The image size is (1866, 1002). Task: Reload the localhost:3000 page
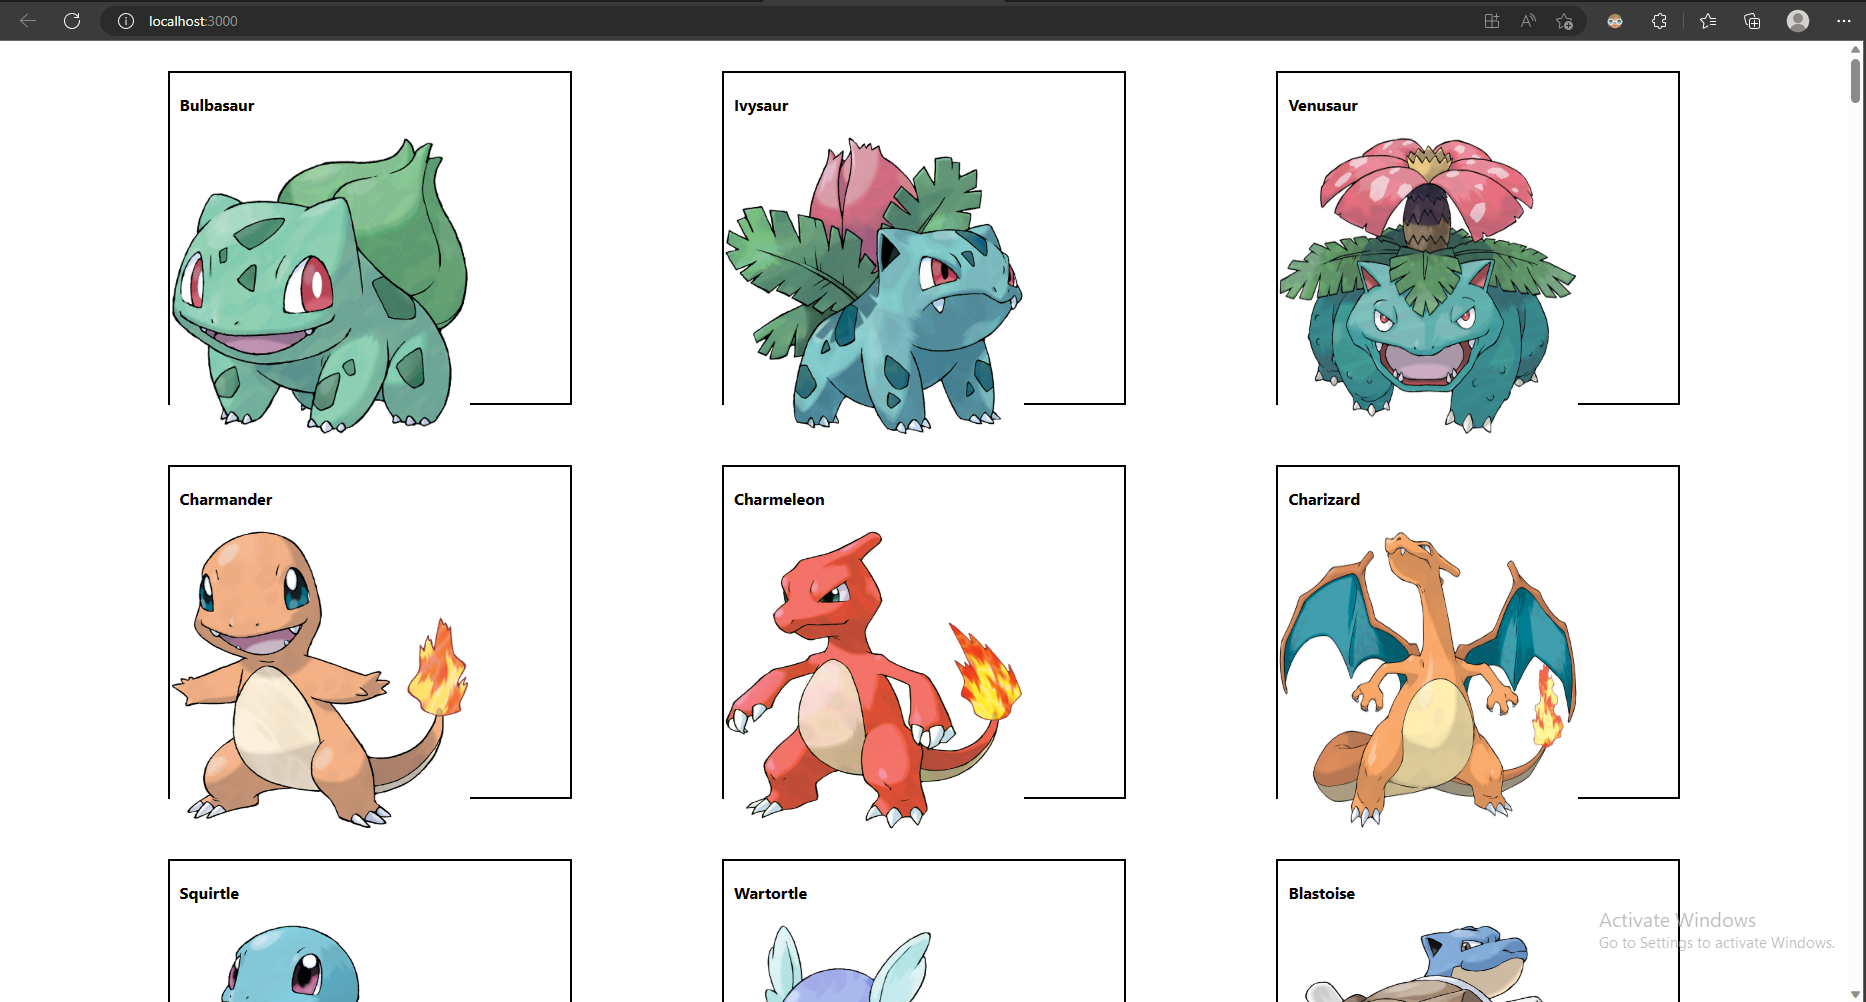71,20
